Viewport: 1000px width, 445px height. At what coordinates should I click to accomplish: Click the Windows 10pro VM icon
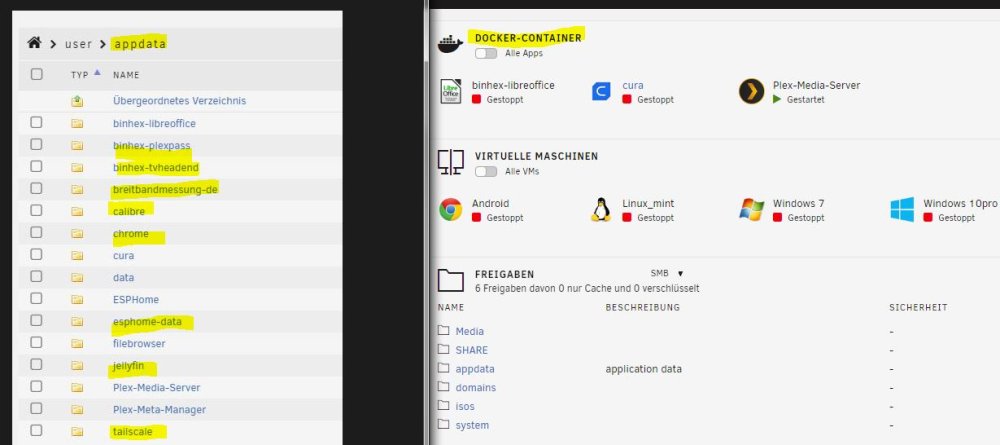[902, 209]
